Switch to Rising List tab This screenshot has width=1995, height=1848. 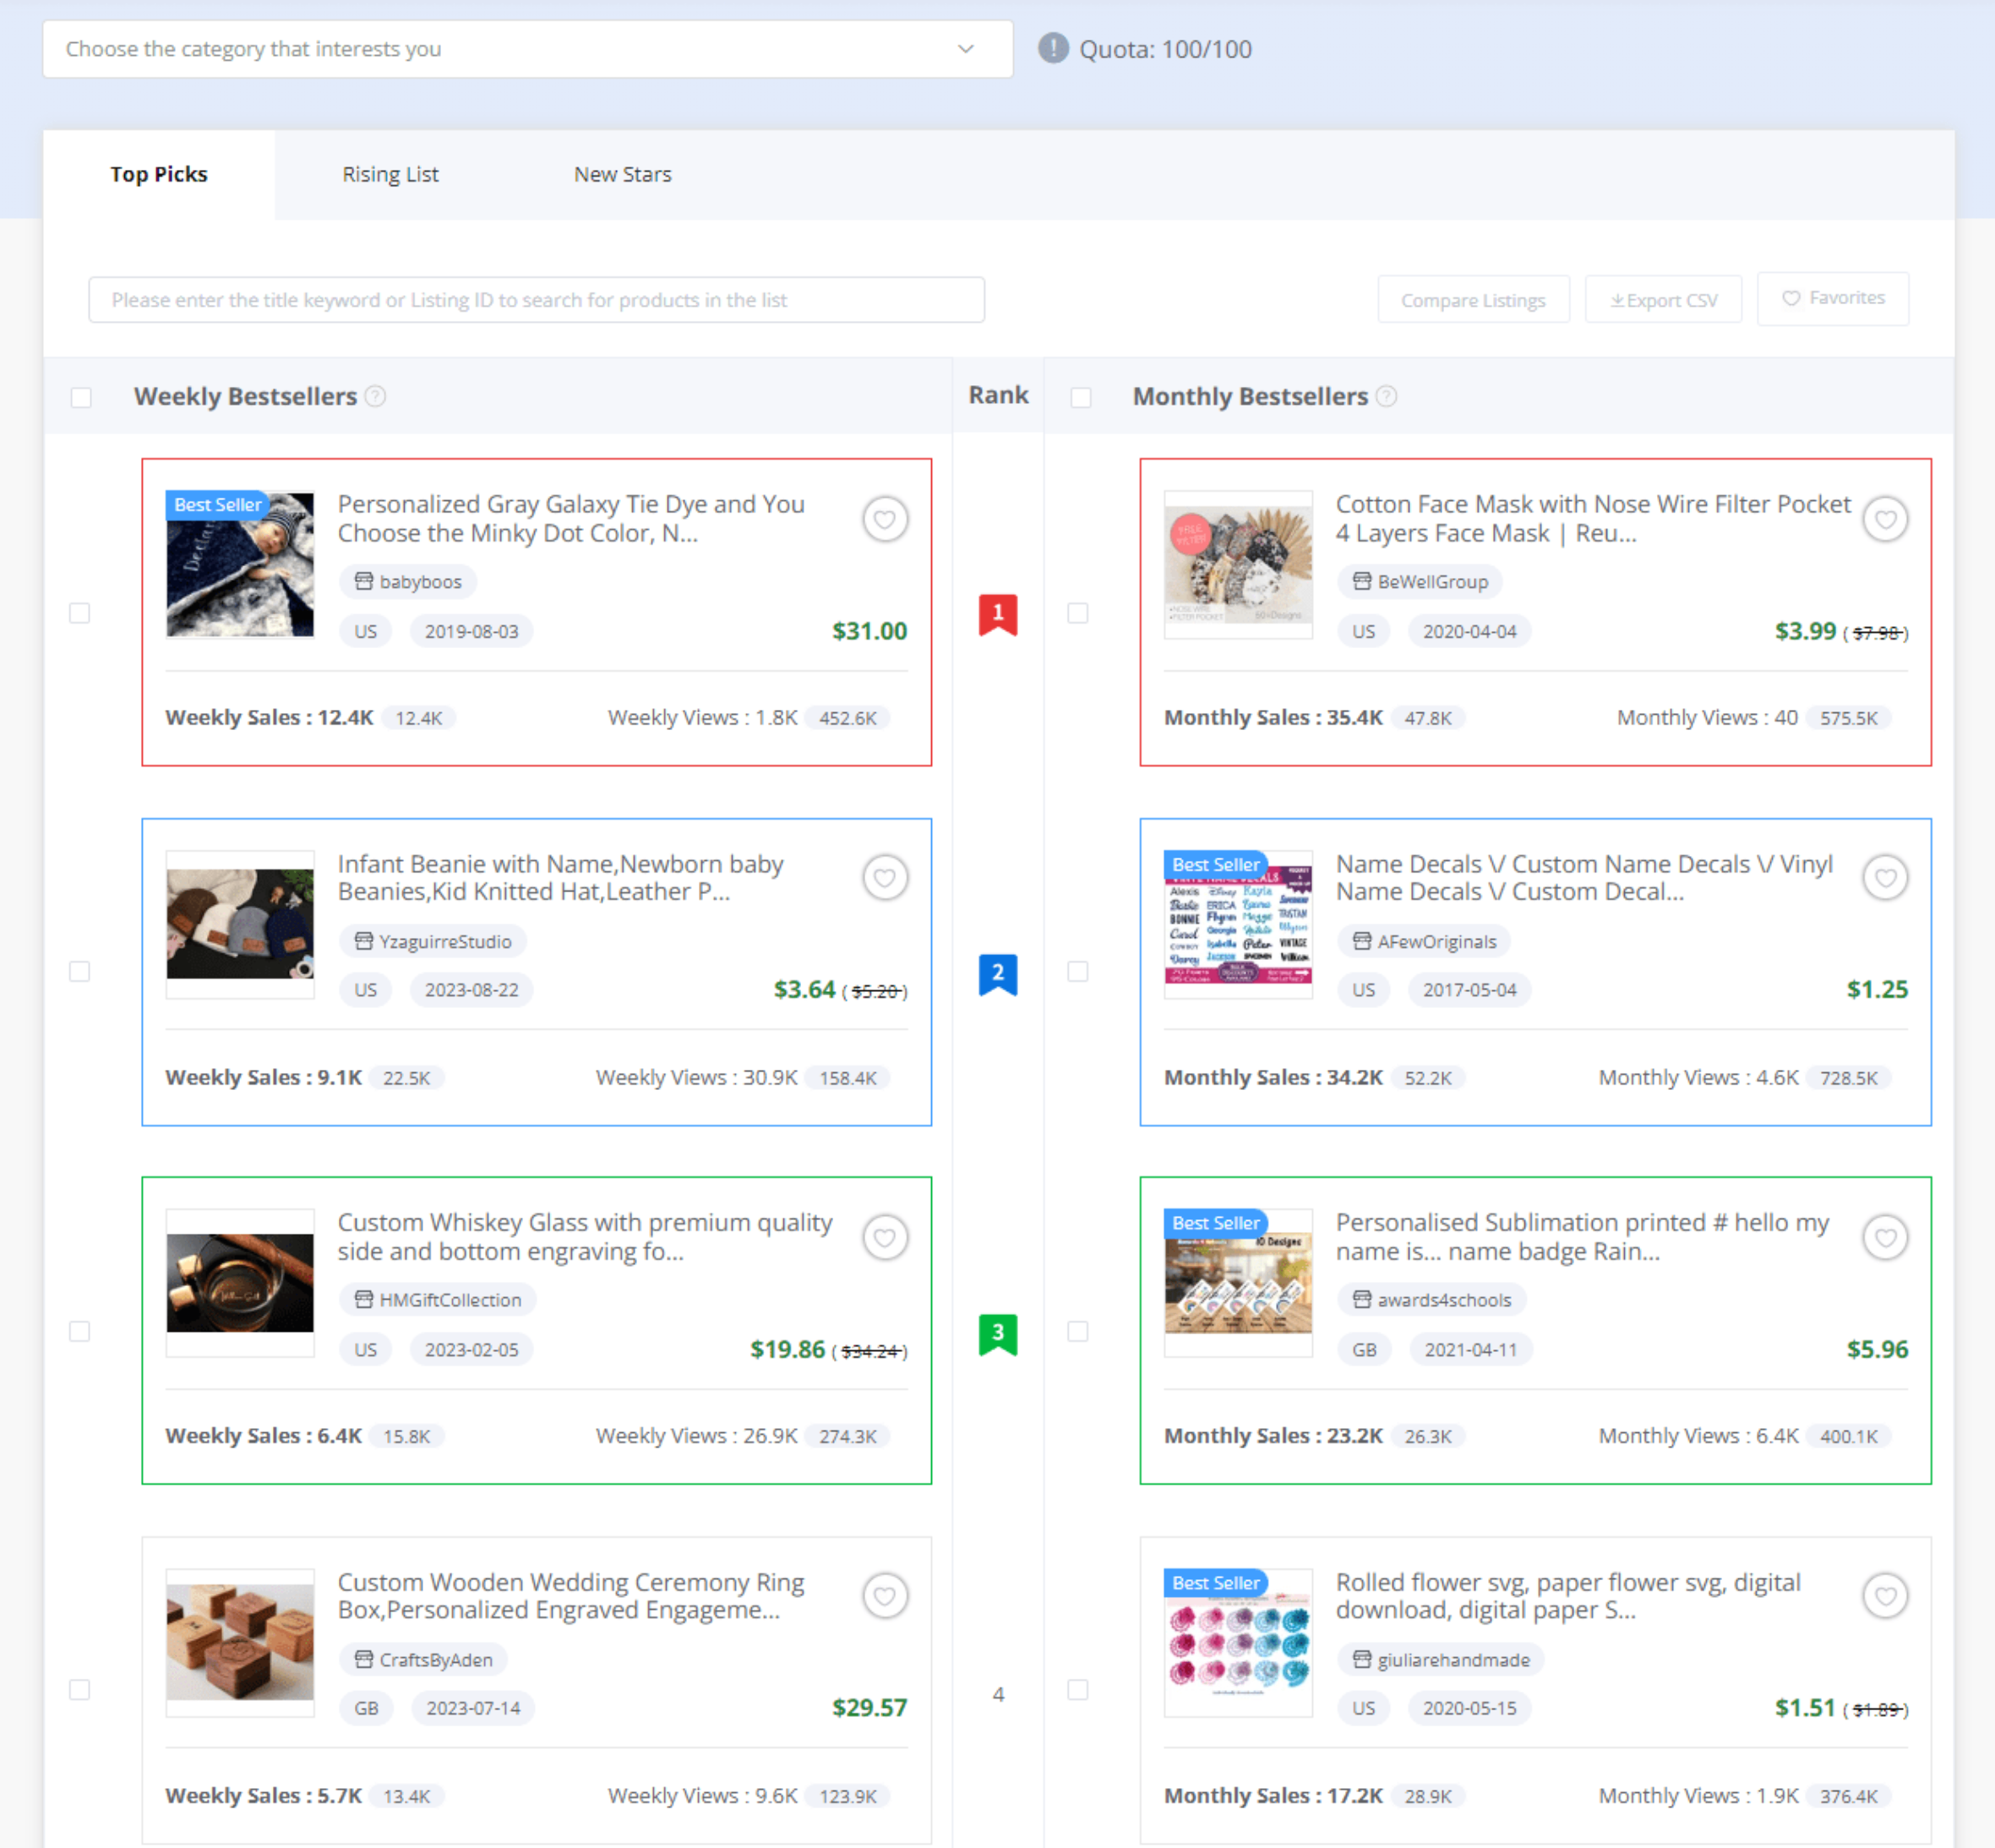pyautogui.click(x=390, y=174)
